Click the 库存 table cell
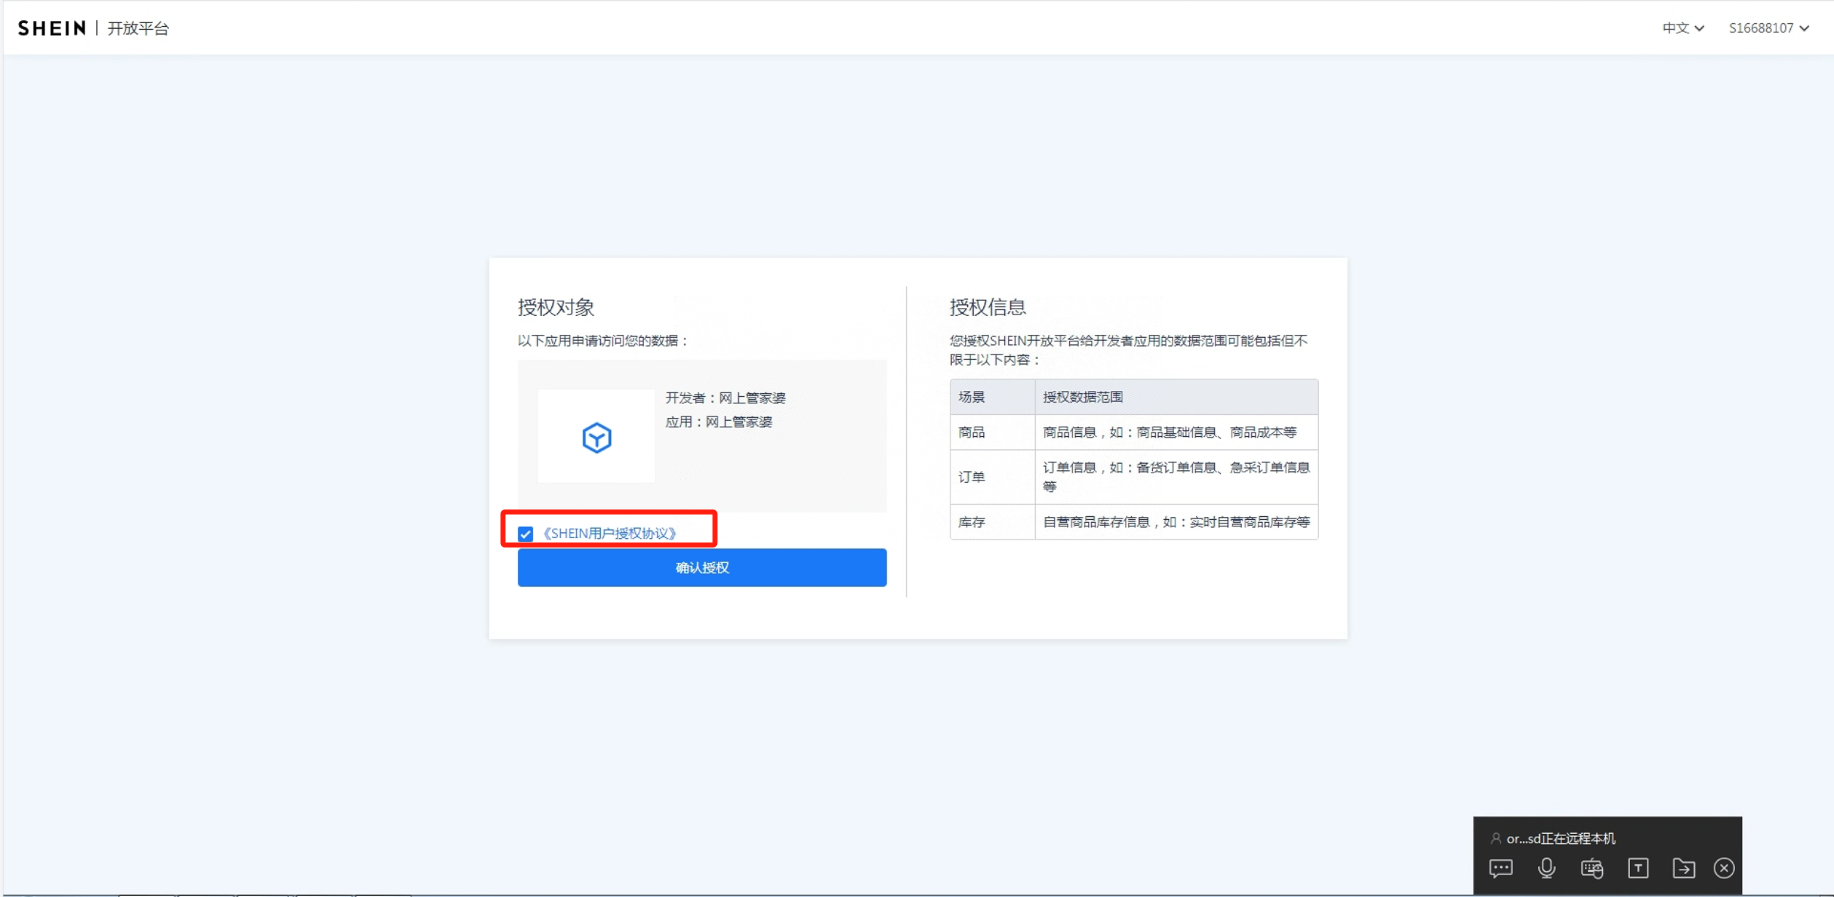The width and height of the screenshot is (1834, 897). pyautogui.click(x=992, y=522)
